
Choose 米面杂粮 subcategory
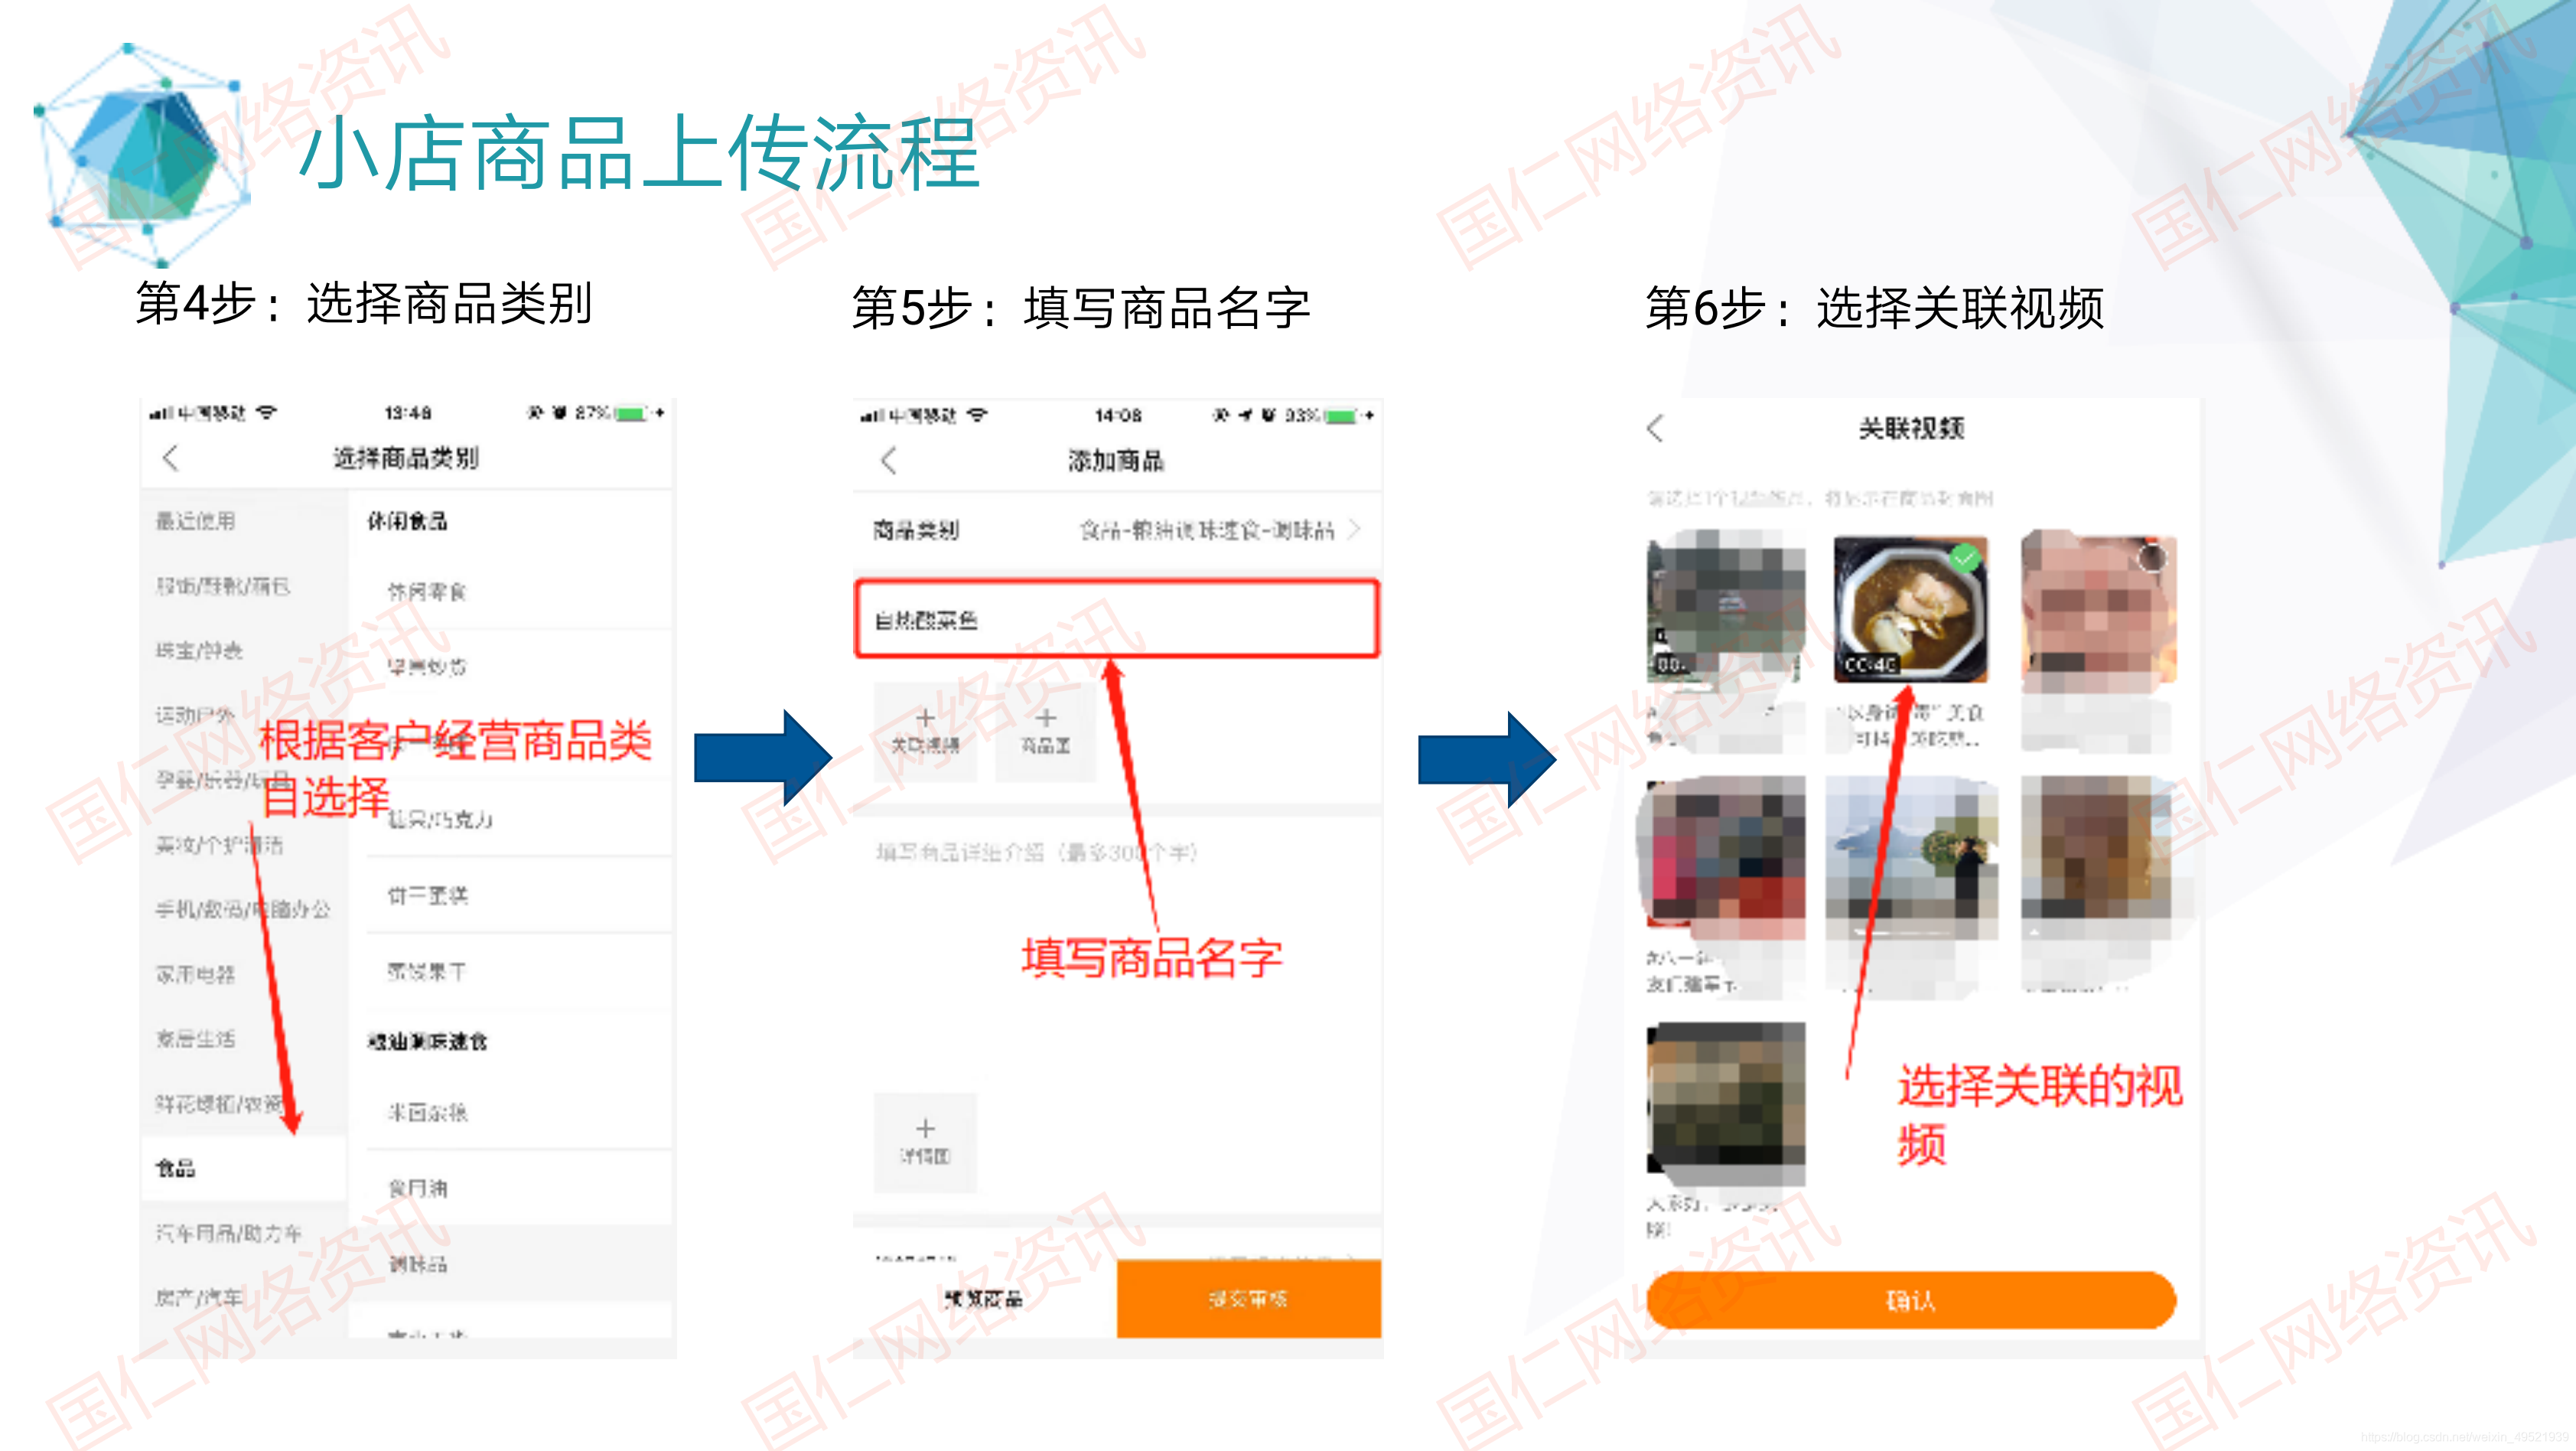pos(427,1112)
